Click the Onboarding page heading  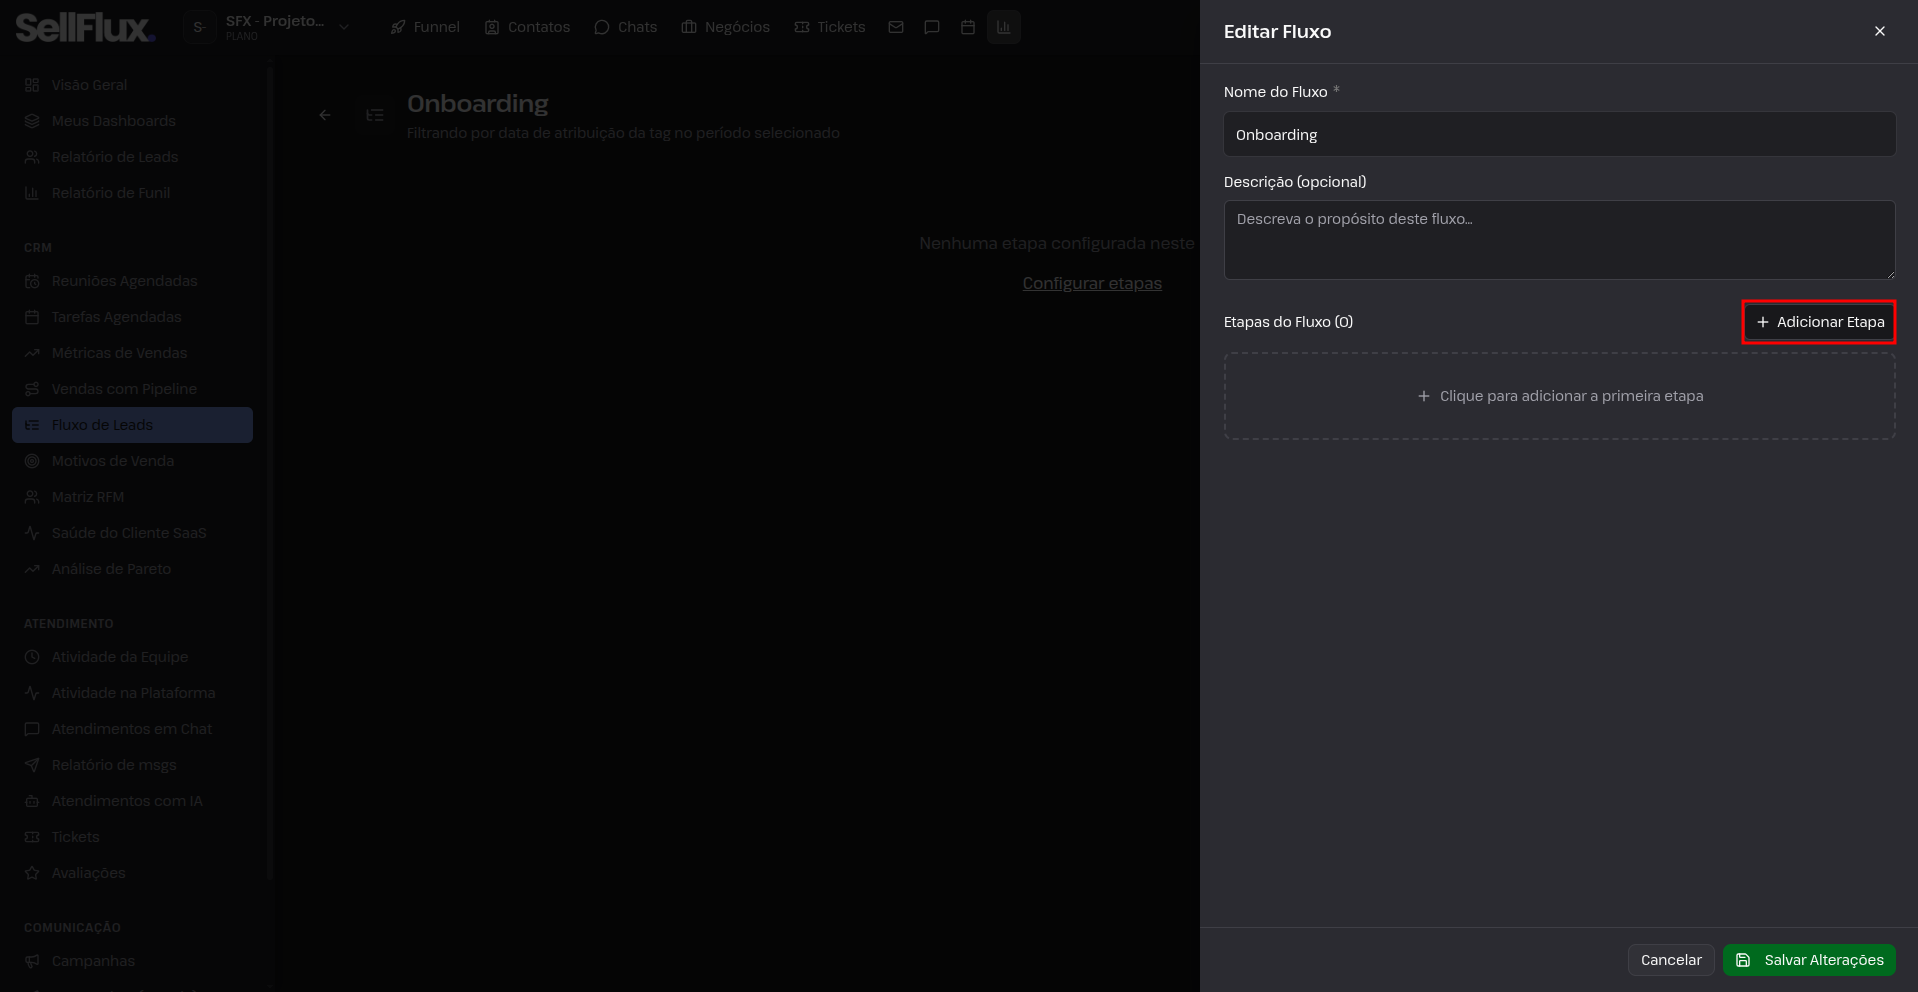pos(478,104)
